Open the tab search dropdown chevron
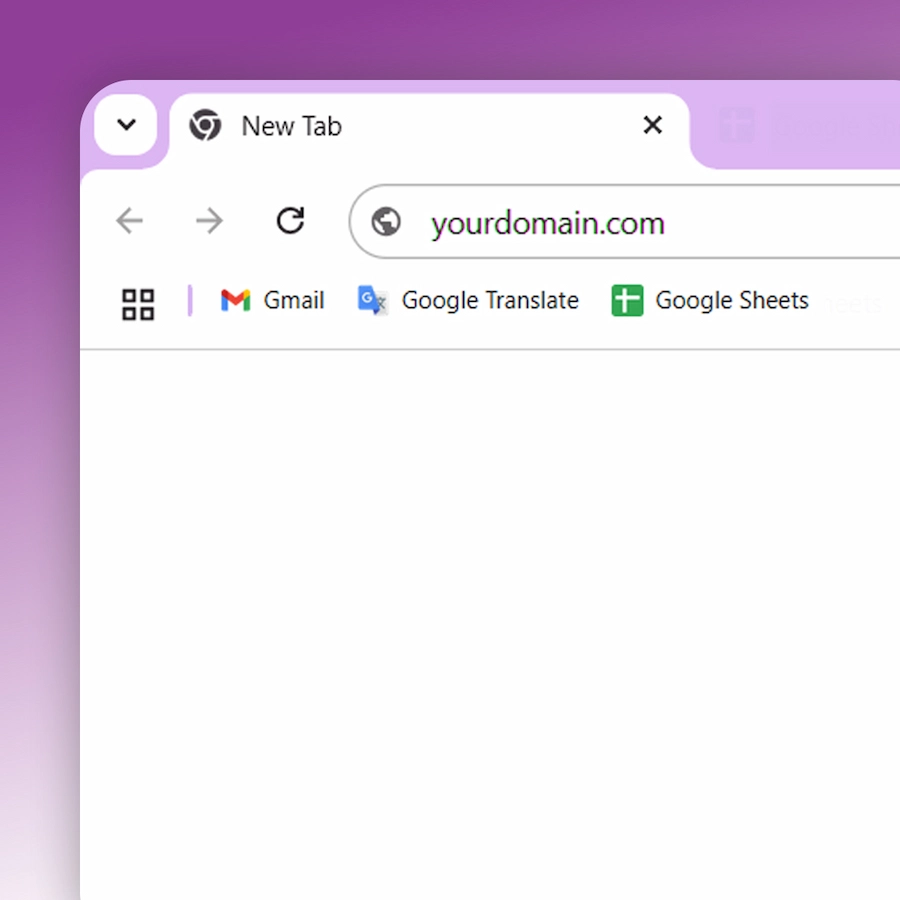This screenshot has height=900, width=900. coord(126,124)
